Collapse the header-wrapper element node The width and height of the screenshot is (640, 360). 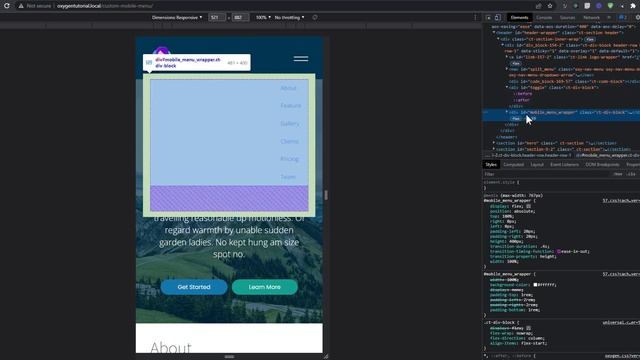pyautogui.click(x=494, y=33)
